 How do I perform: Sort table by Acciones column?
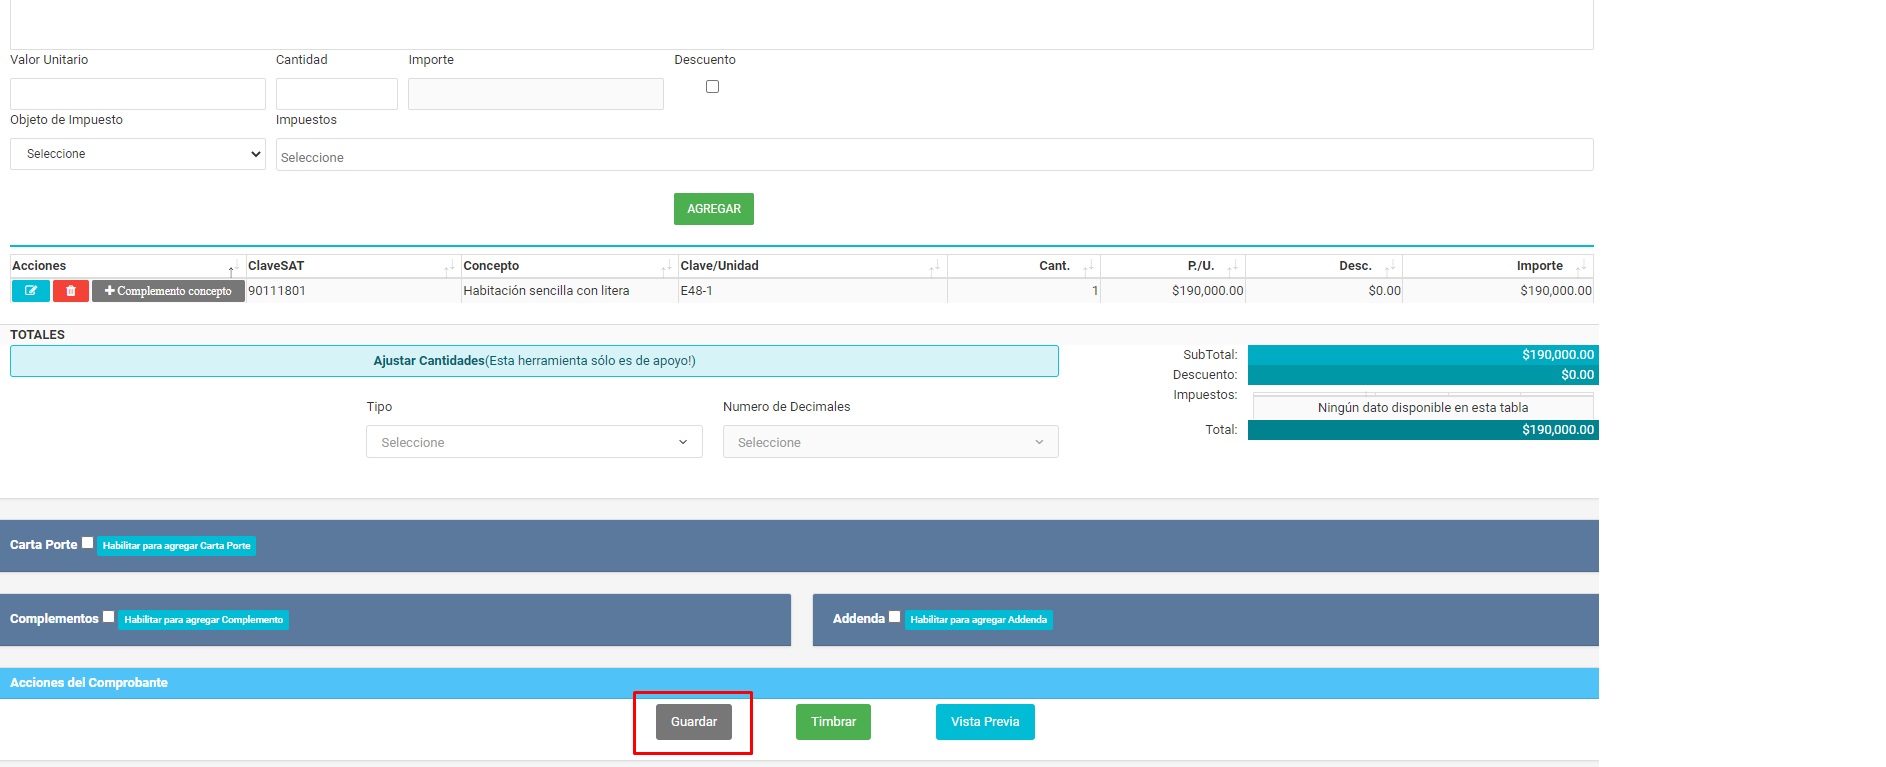pyautogui.click(x=127, y=266)
